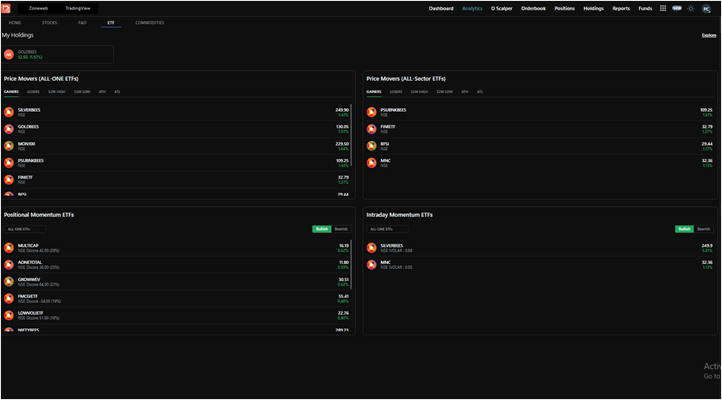
Task: Select the ETF analytics tab
Action: pos(111,23)
